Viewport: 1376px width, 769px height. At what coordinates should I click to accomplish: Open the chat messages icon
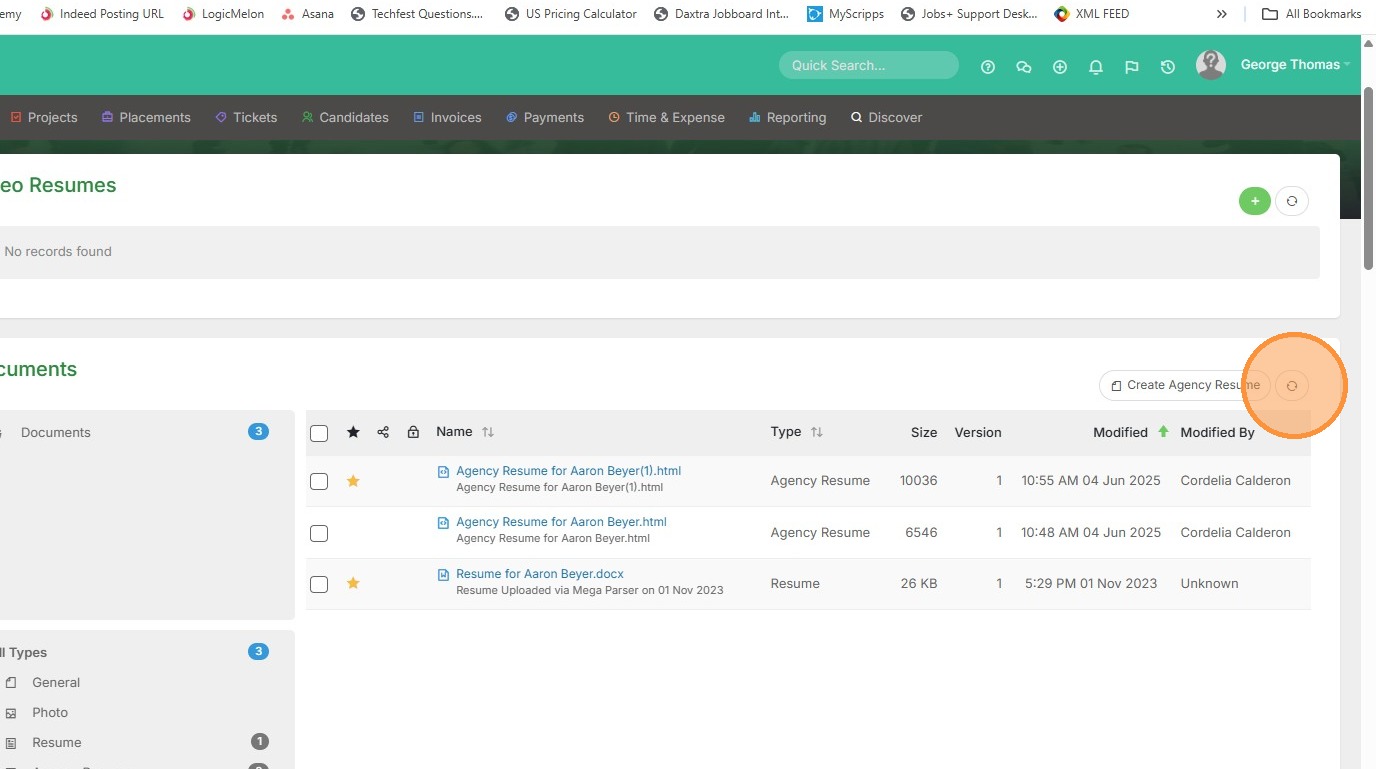click(1023, 67)
